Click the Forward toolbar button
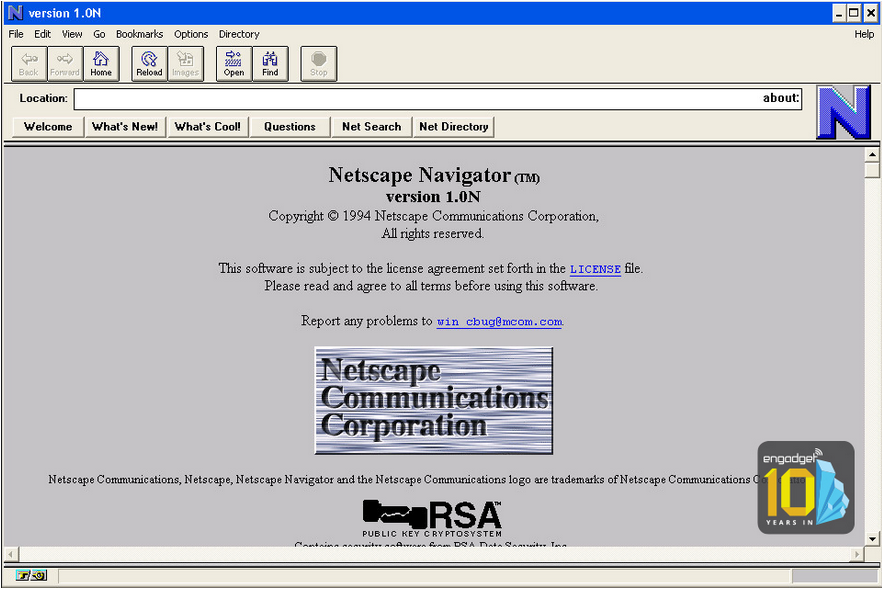Image resolution: width=883 pixels, height=589 pixels. click(x=65, y=64)
